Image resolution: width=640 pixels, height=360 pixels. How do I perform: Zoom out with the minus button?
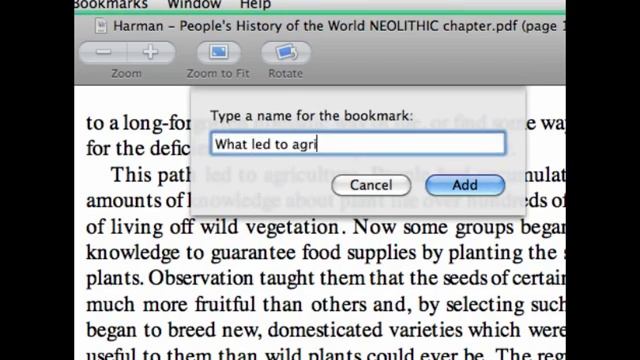103,52
